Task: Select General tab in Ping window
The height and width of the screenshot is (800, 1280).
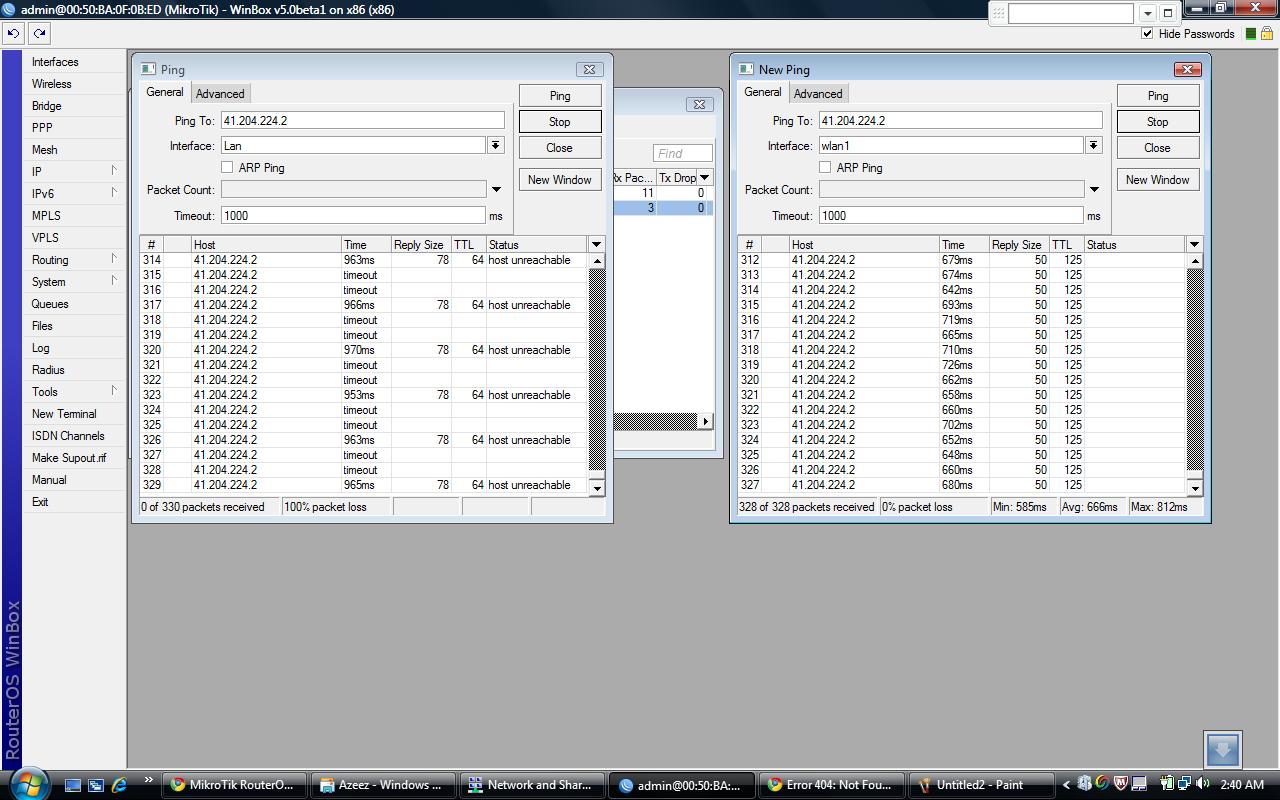Action: coord(164,92)
